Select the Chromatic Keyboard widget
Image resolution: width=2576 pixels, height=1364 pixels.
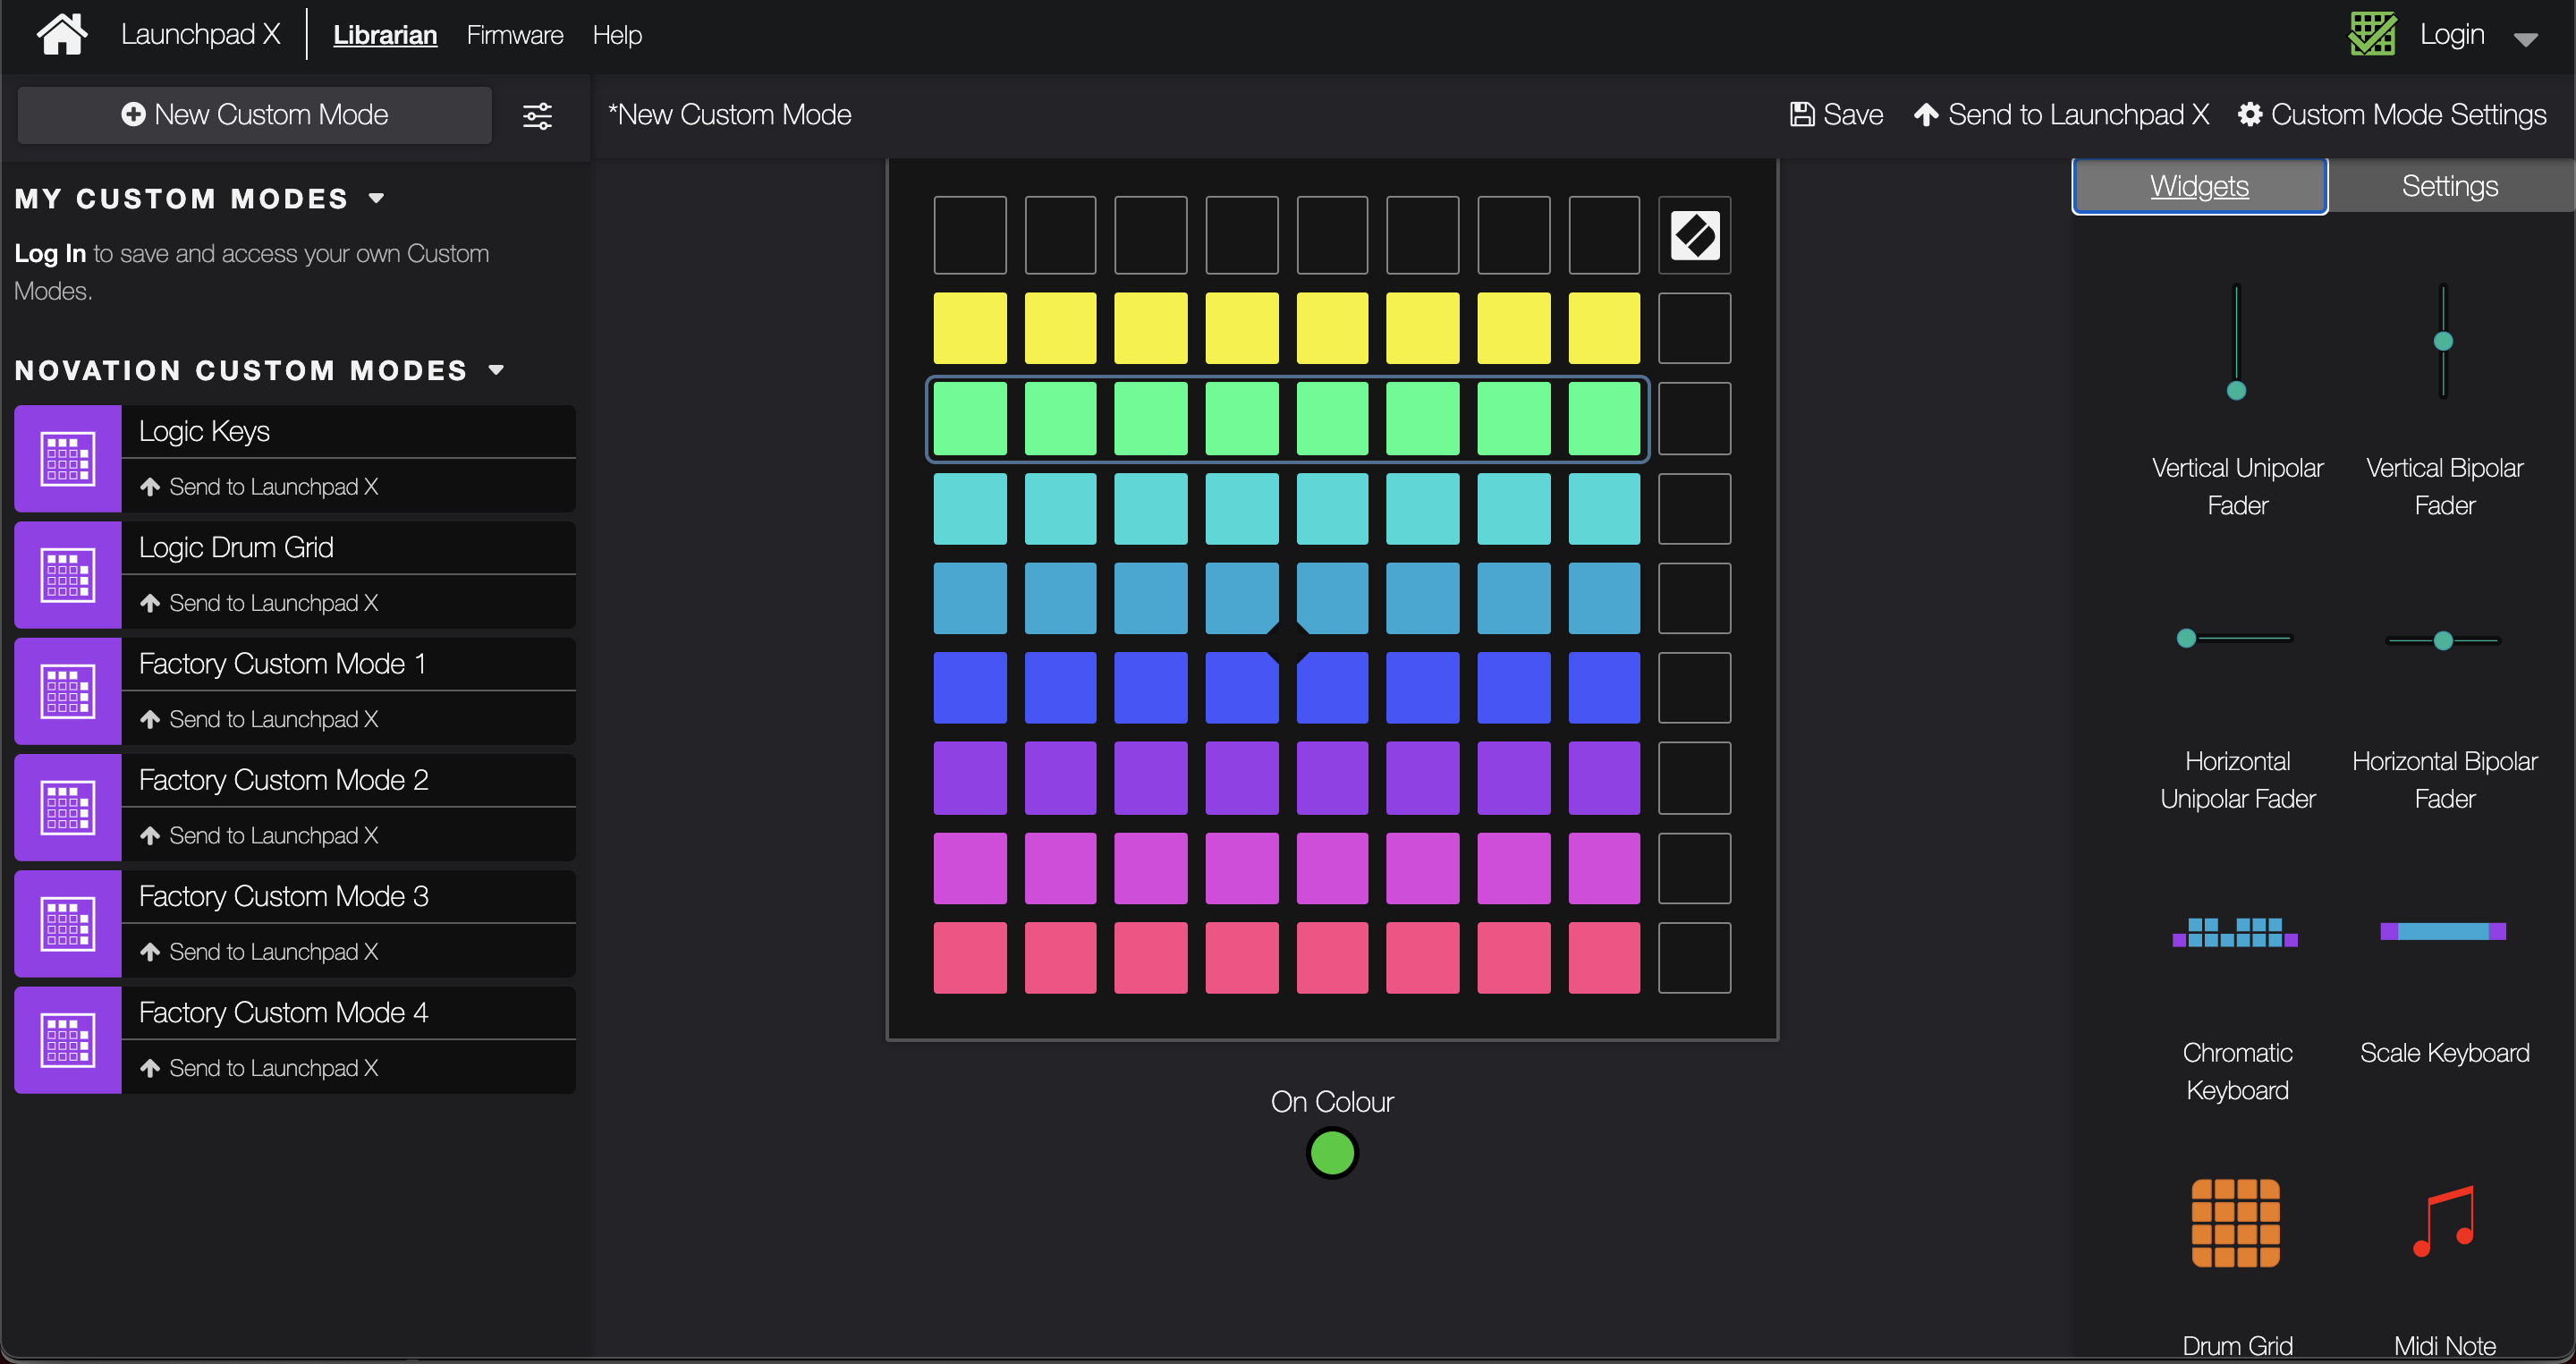2237,932
